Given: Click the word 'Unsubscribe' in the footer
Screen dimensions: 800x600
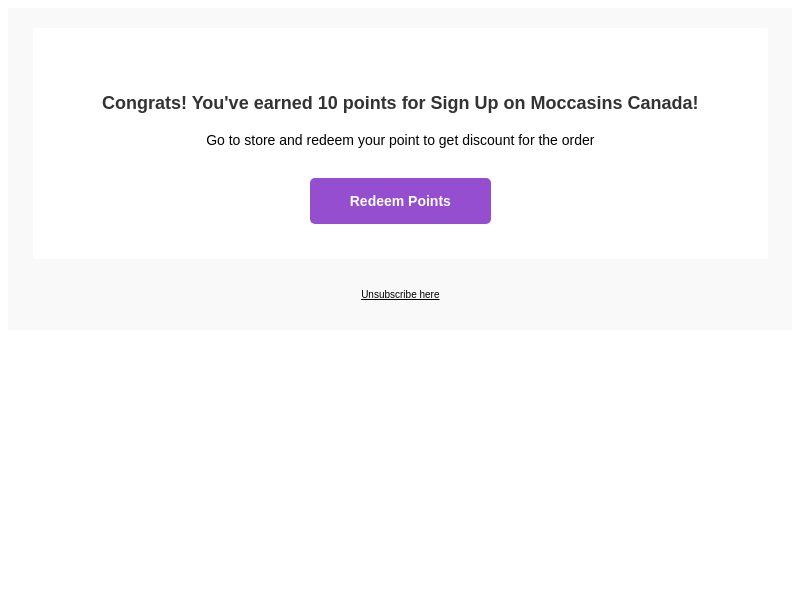Looking at the screenshot, I should [x=389, y=294].
